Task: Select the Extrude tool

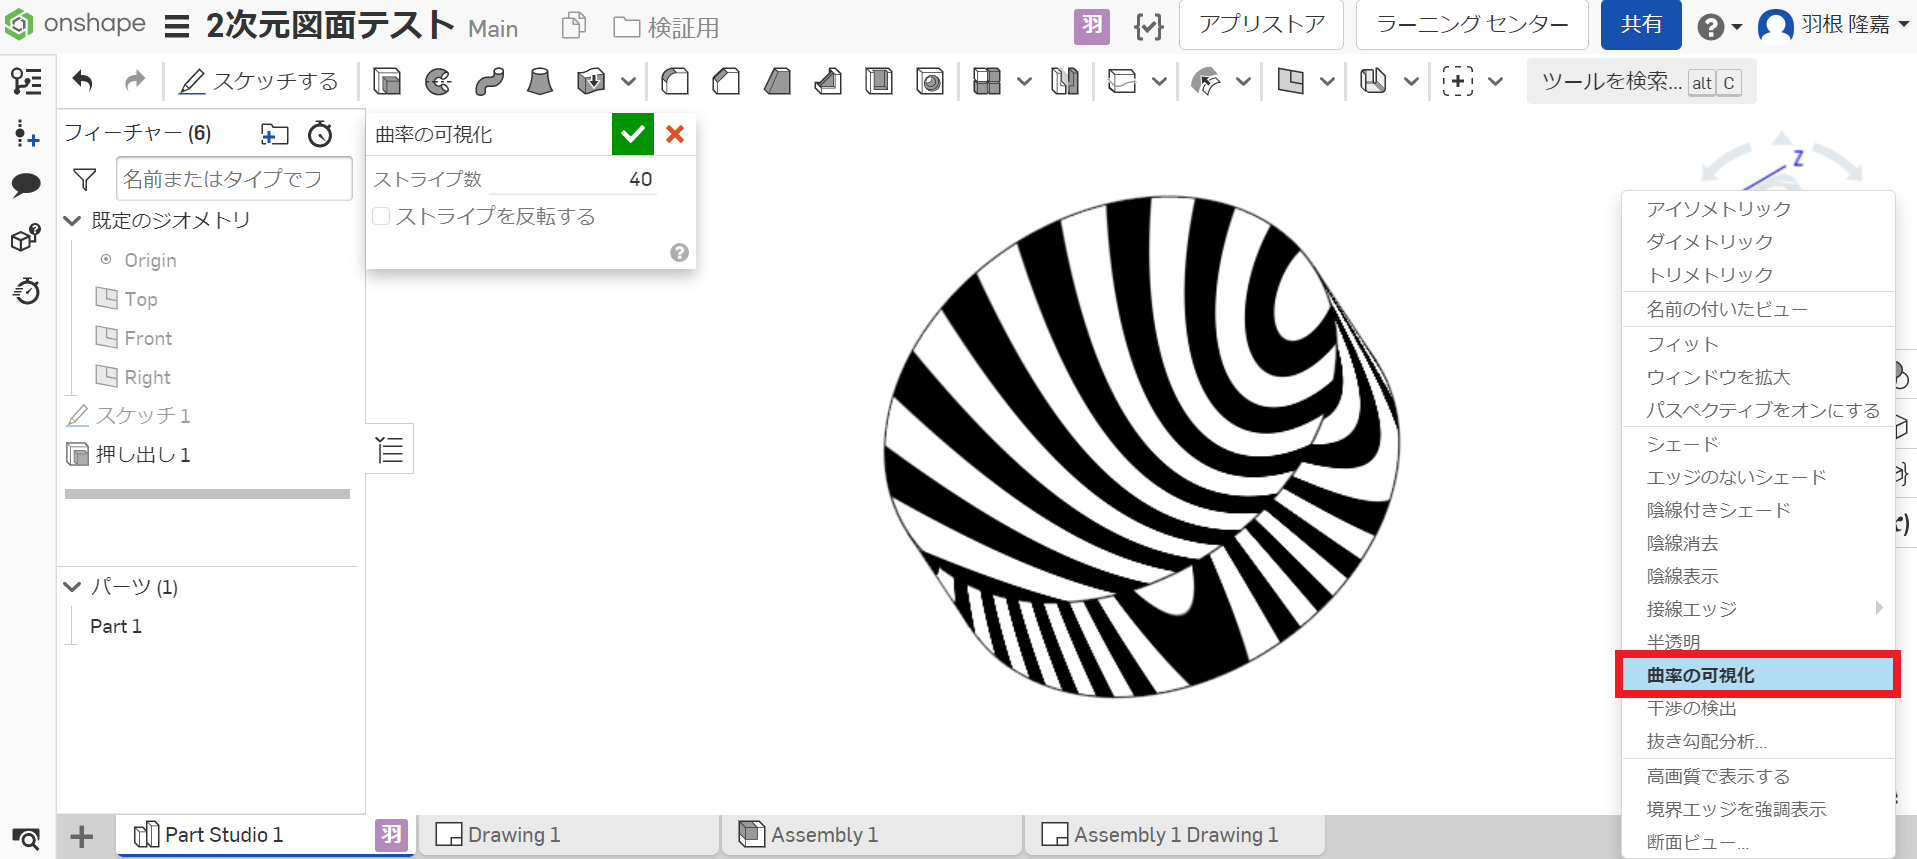Action: [387, 81]
